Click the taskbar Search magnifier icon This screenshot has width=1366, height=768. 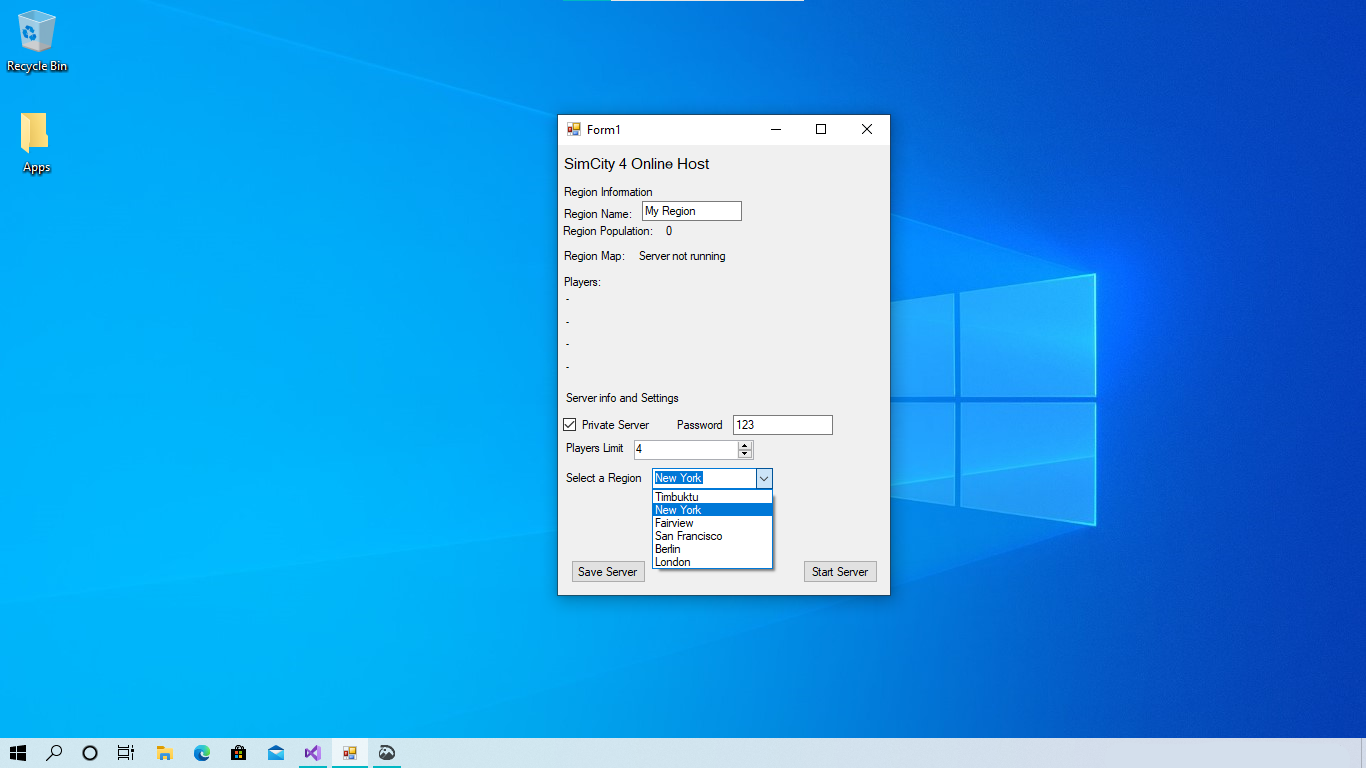click(54, 753)
